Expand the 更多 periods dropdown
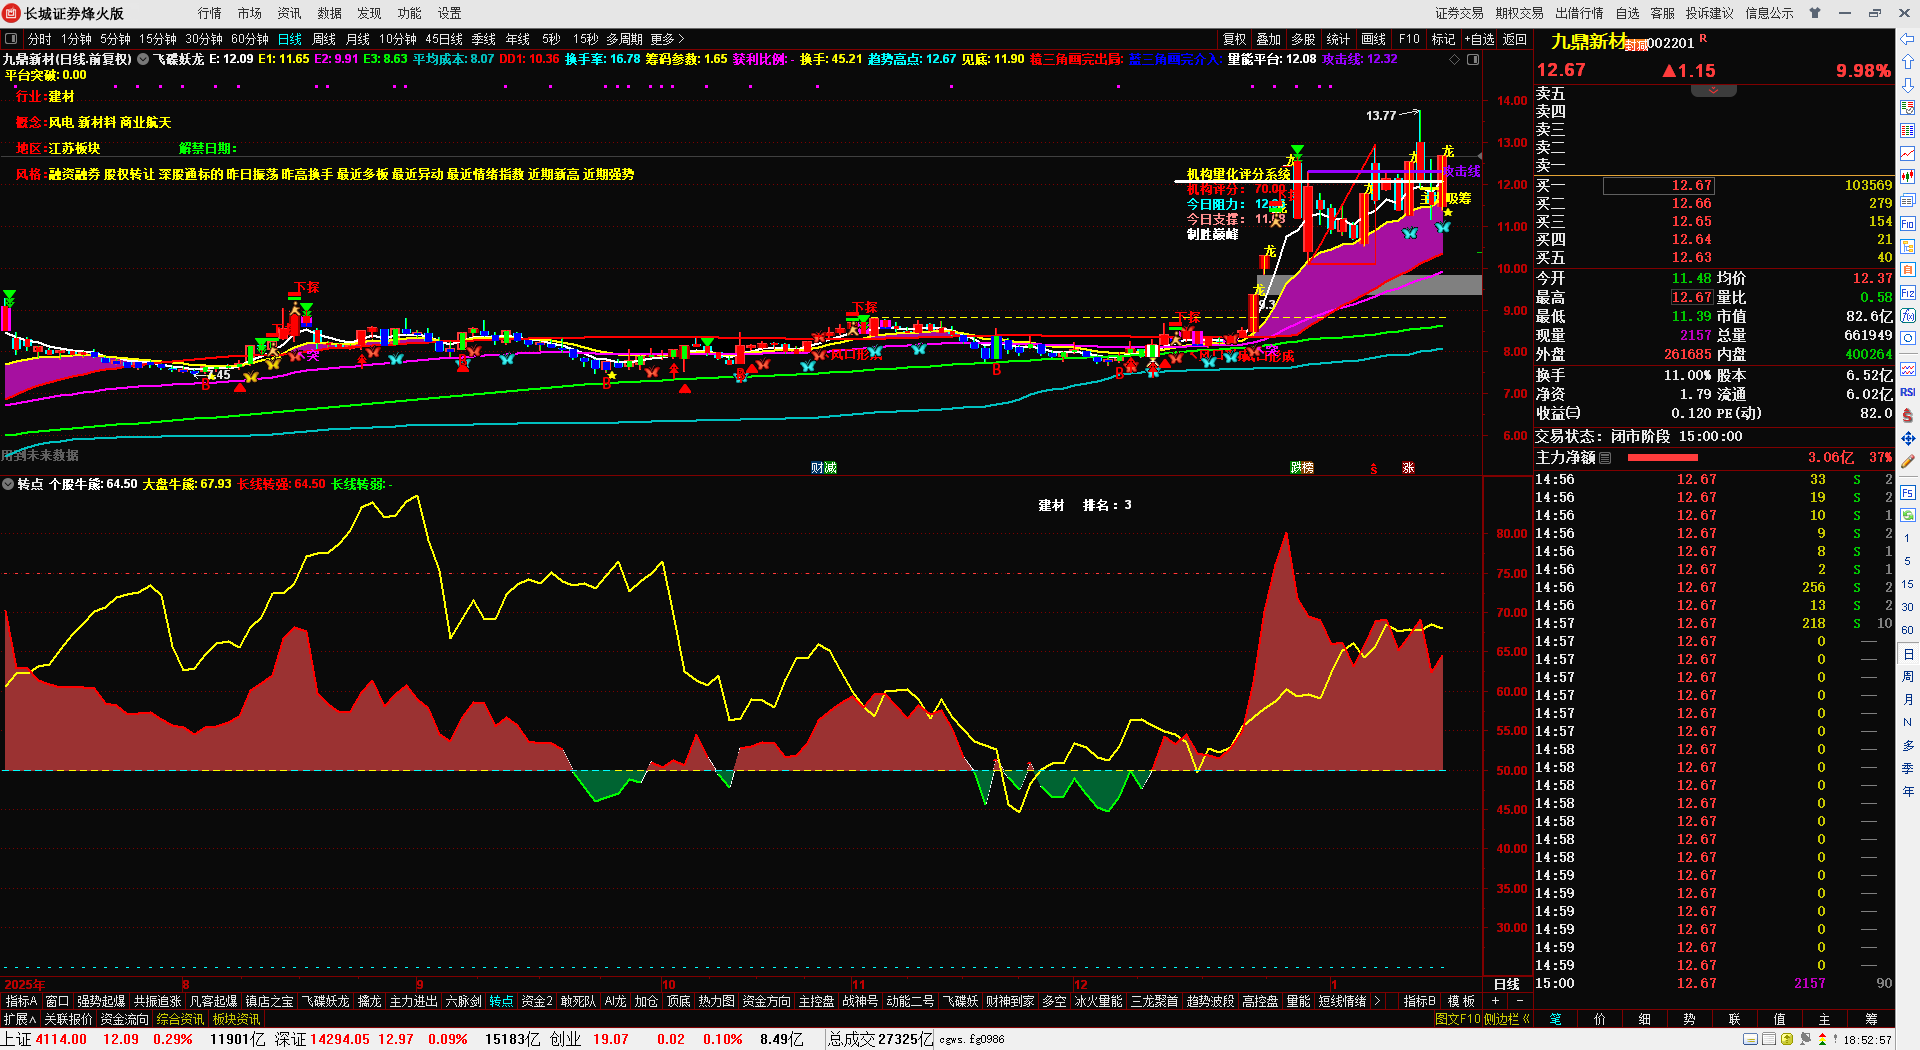 (x=667, y=39)
